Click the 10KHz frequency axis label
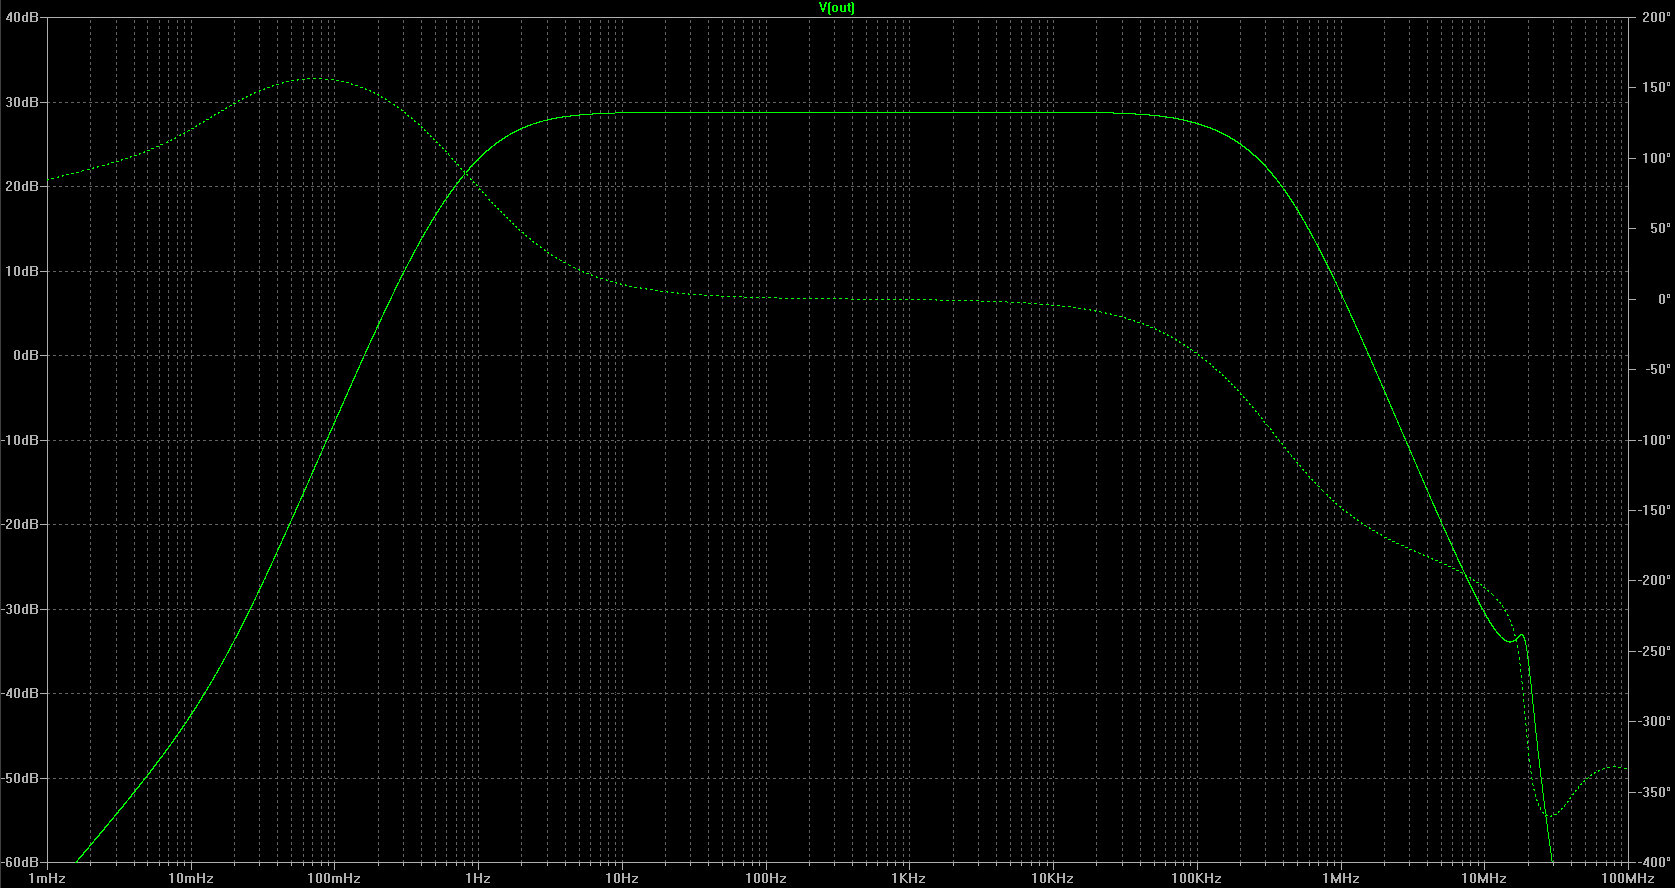The height and width of the screenshot is (888, 1675). [1052, 879]
